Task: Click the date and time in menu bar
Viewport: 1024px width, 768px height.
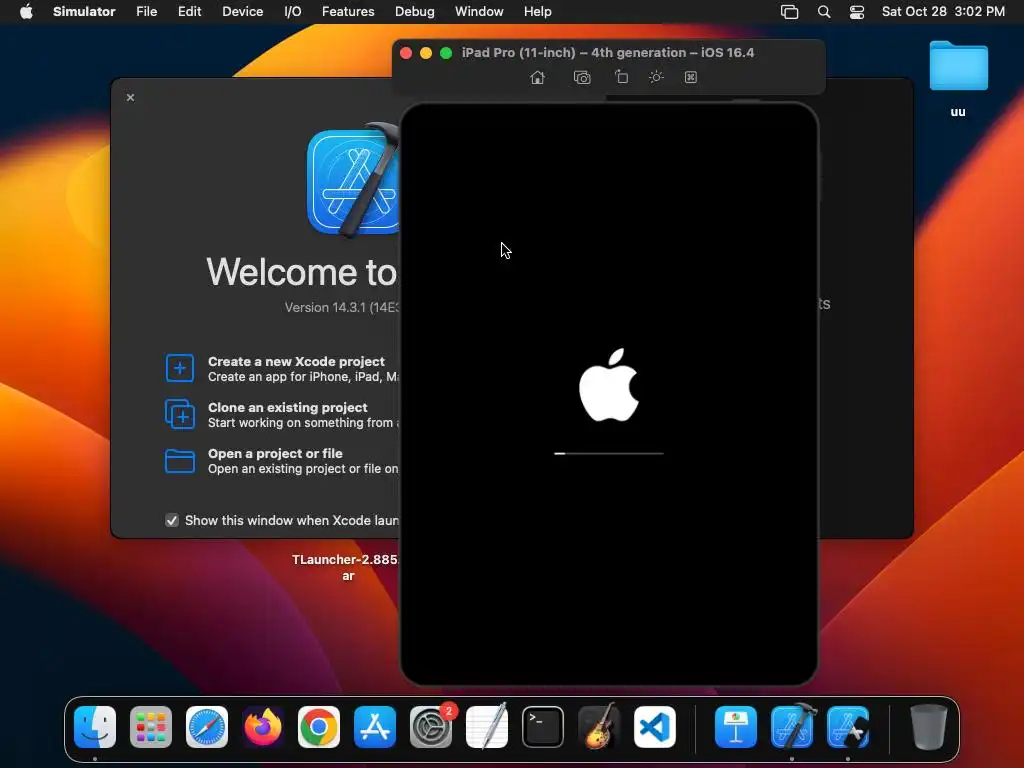Action: tap(943, 11)
